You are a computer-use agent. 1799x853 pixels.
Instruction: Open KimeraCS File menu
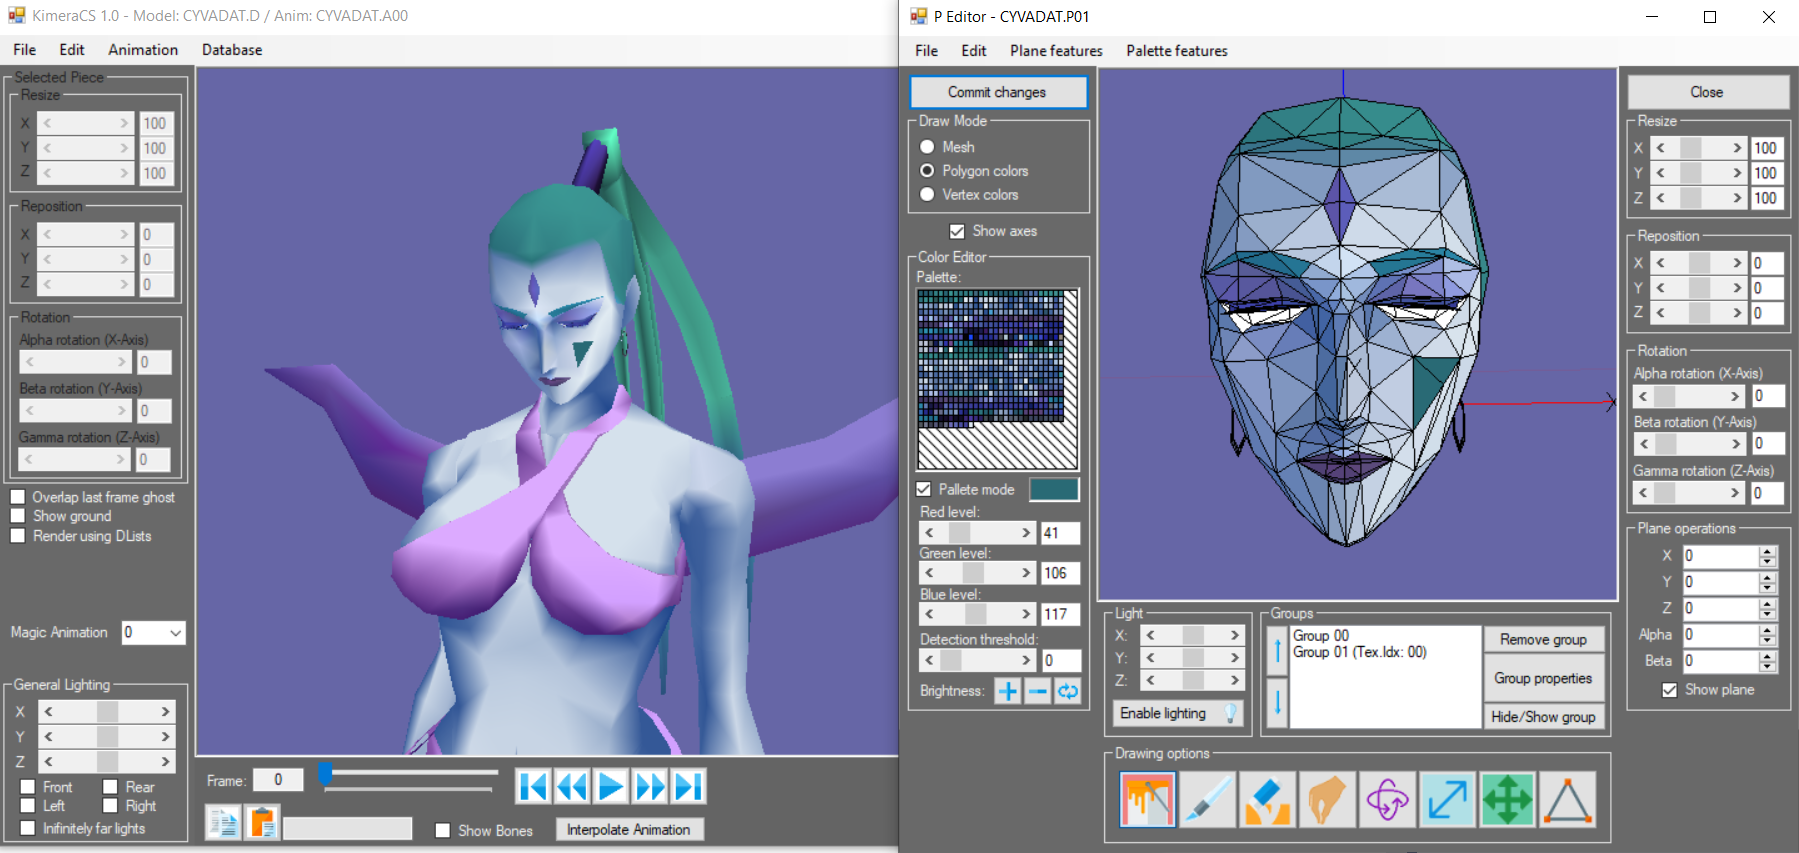pos(24,49)
